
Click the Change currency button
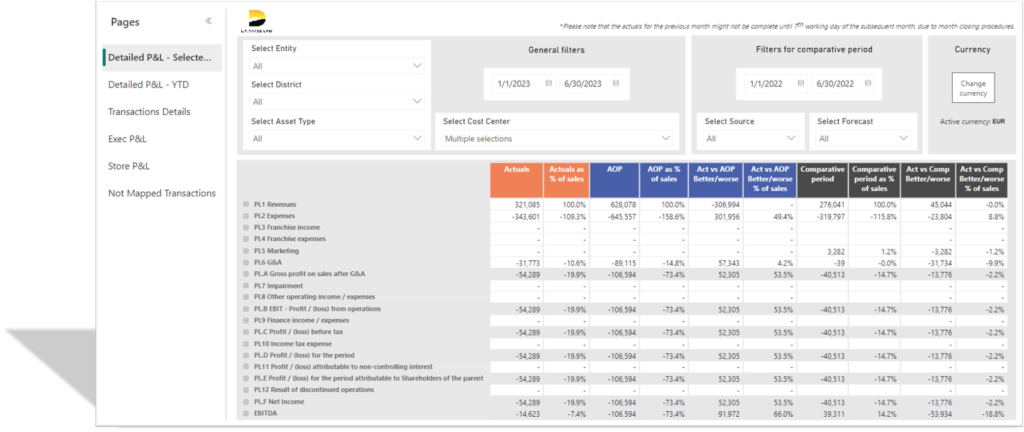pos(972,88)
